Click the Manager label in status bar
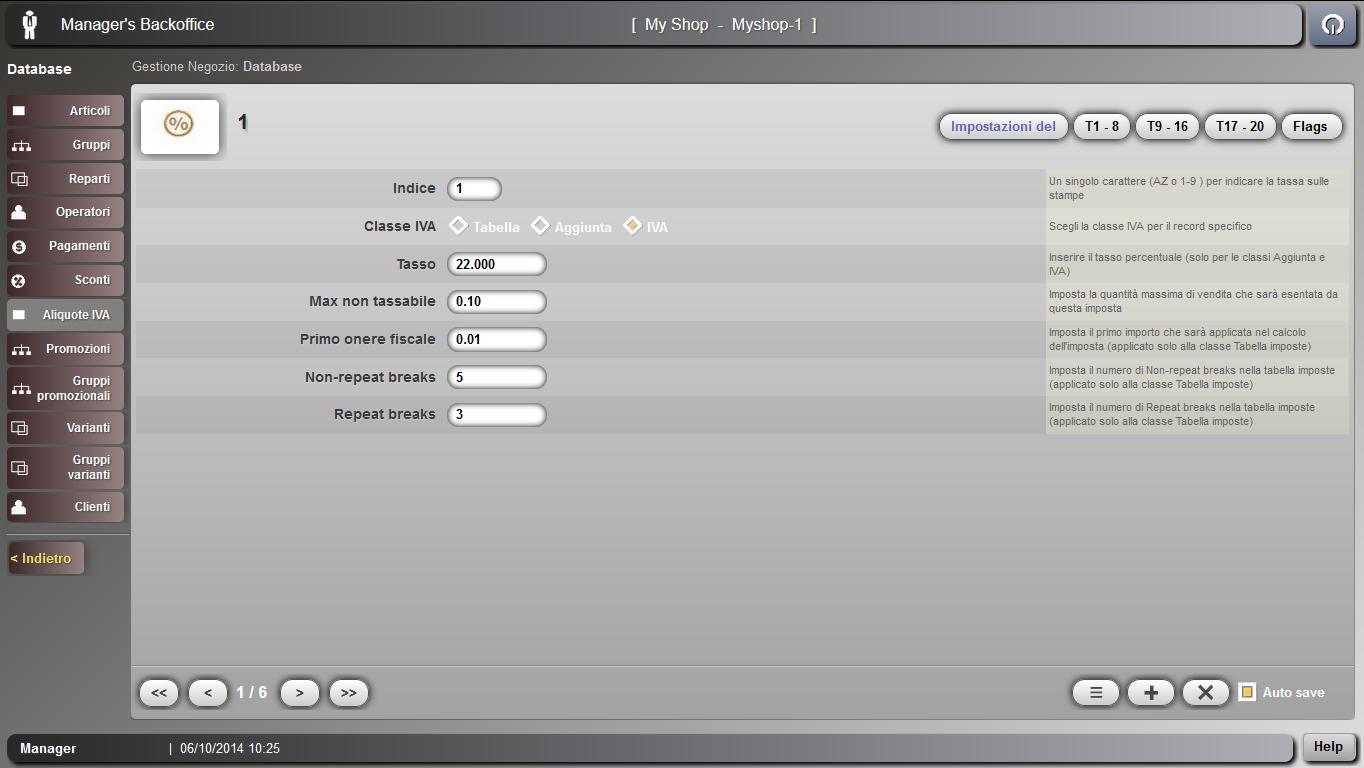 point(48,748)
